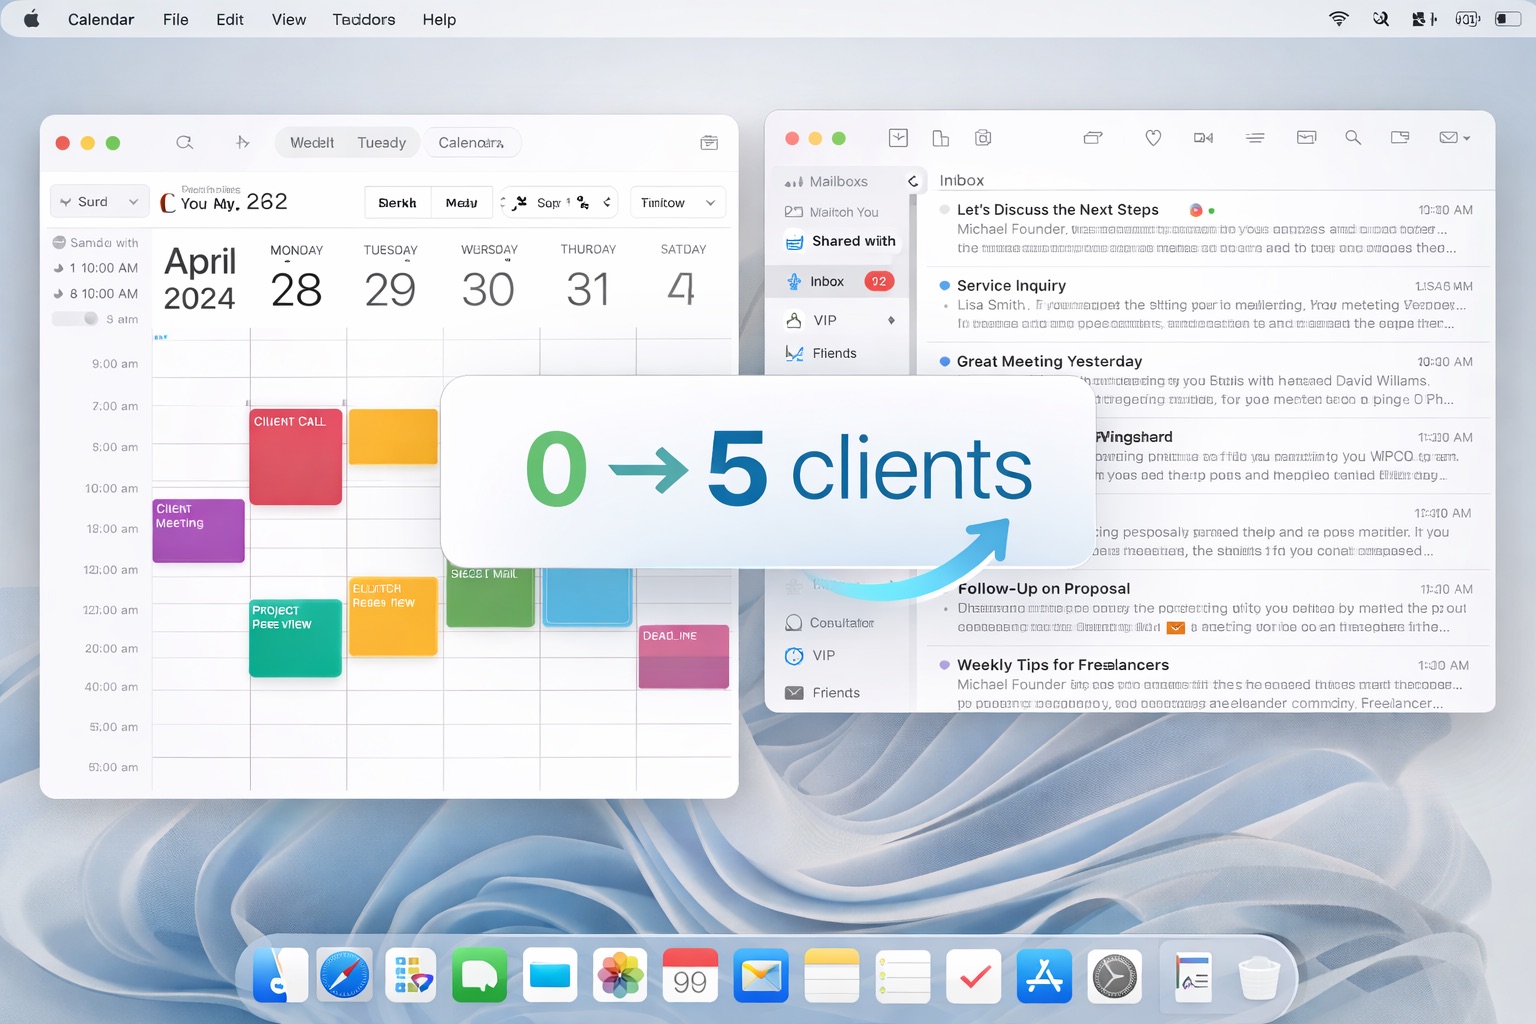Screen dimensions: 1536x1024
Task: Open the Calendar app from the Dock
Action: click(x=690, y=975)
